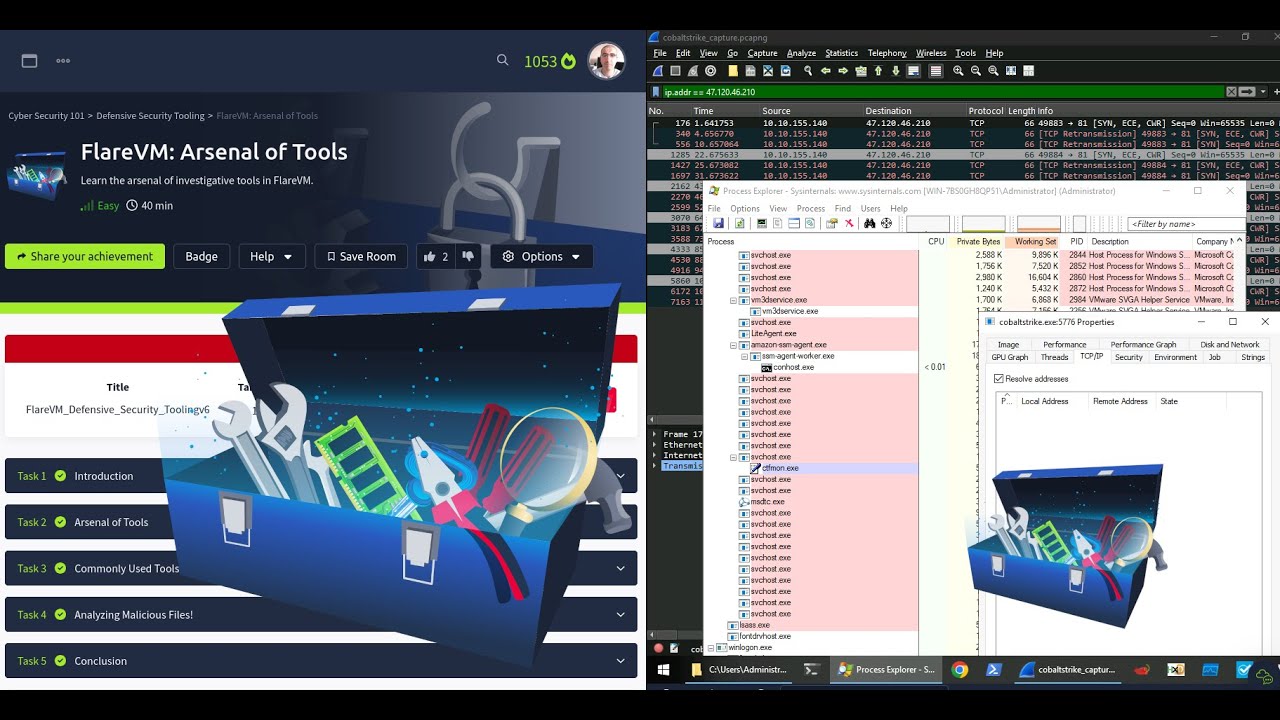The width and height of the screenshot is (1280, 720).
Task: Expand Task 3 Commonly Used Tools chevron
Action: [x=620, y=568]
